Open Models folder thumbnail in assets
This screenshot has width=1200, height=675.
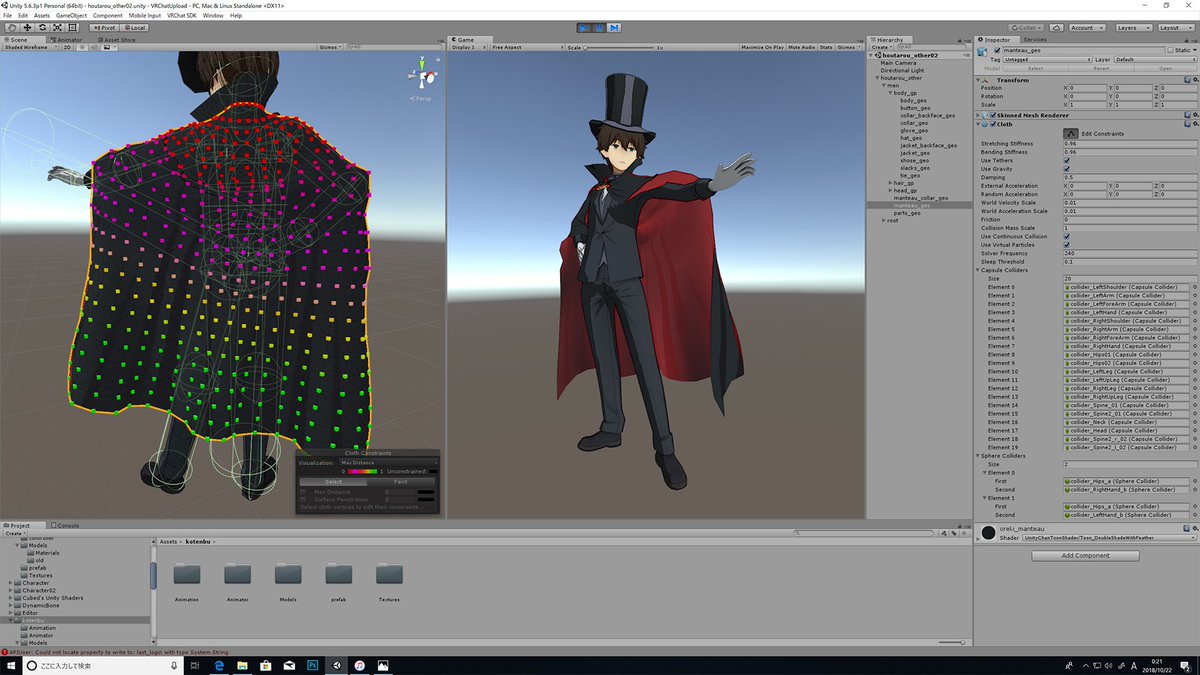(x=288, y=574)
